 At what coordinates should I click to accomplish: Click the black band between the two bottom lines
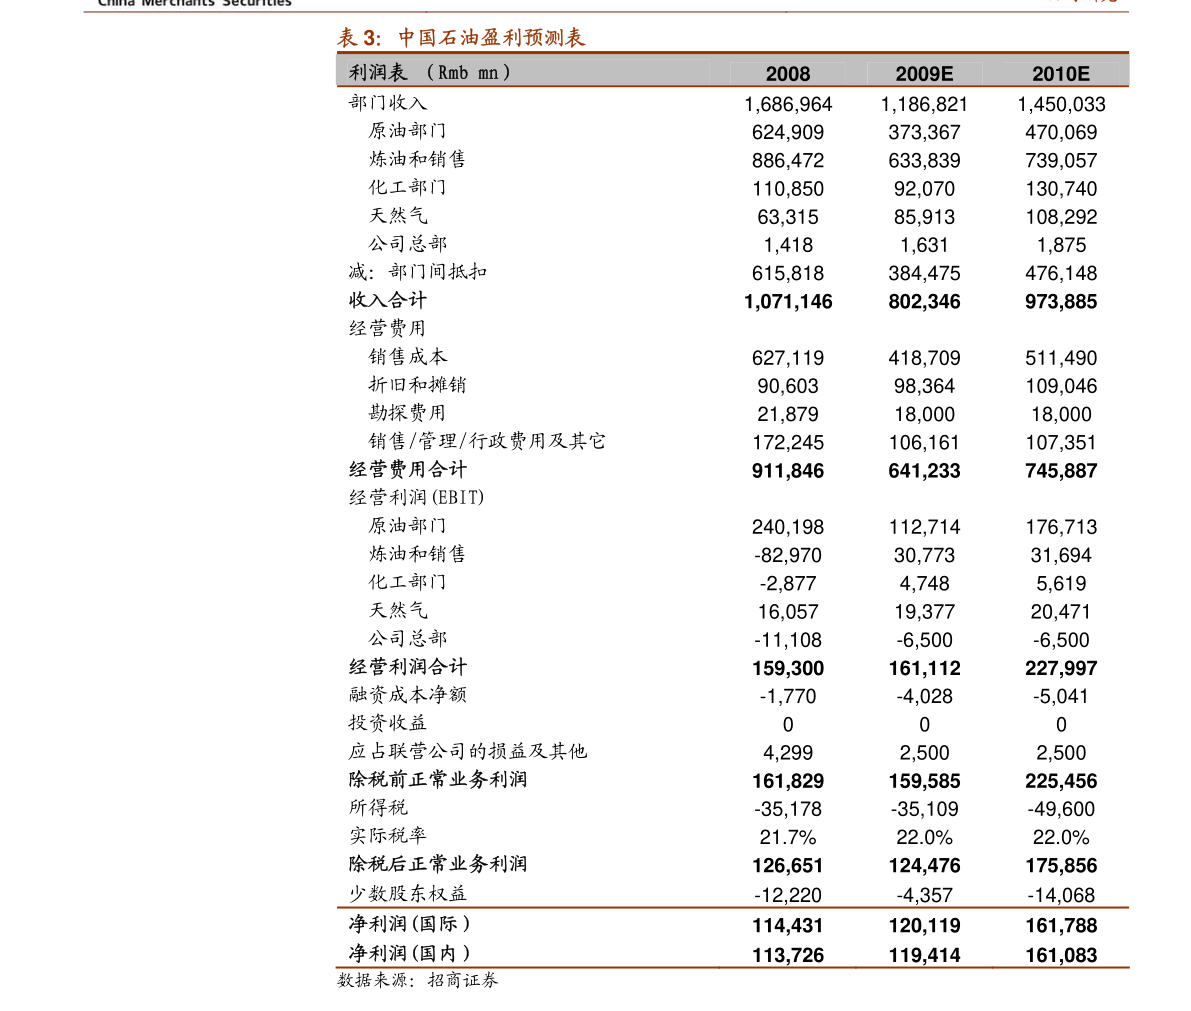(x=732, y=937)
